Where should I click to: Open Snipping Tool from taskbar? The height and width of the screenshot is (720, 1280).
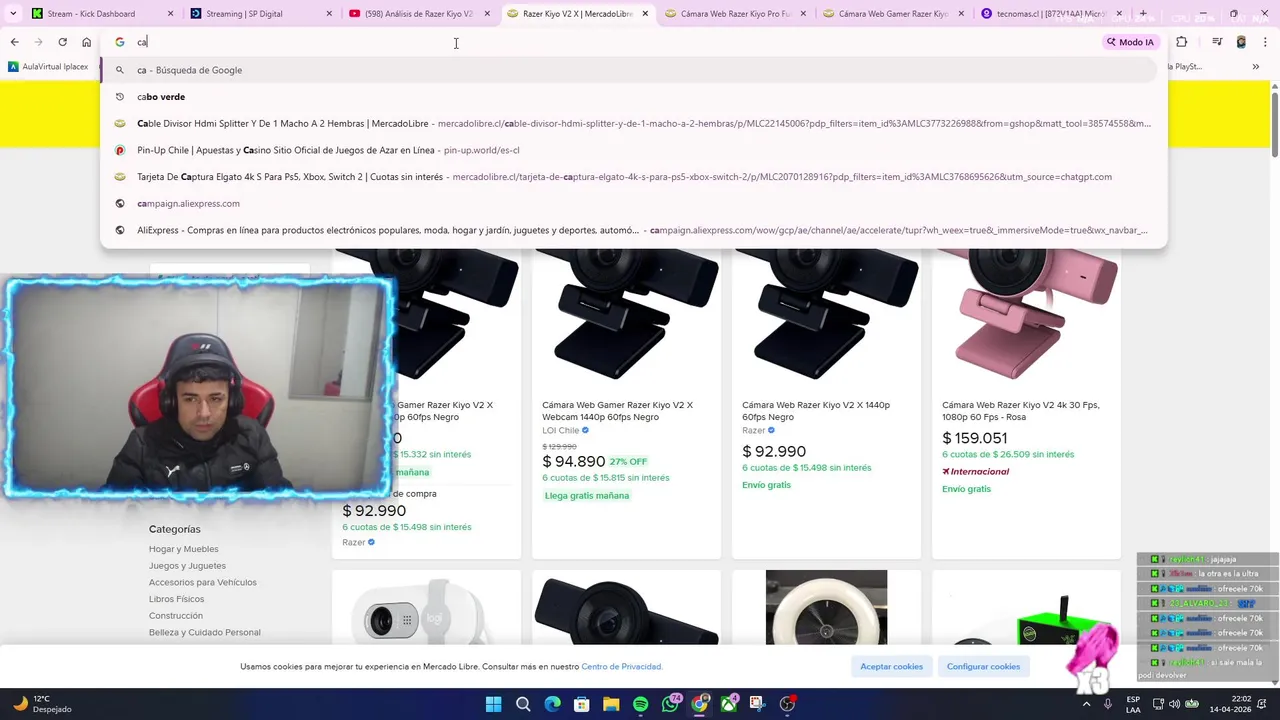[x=758, y=704]
